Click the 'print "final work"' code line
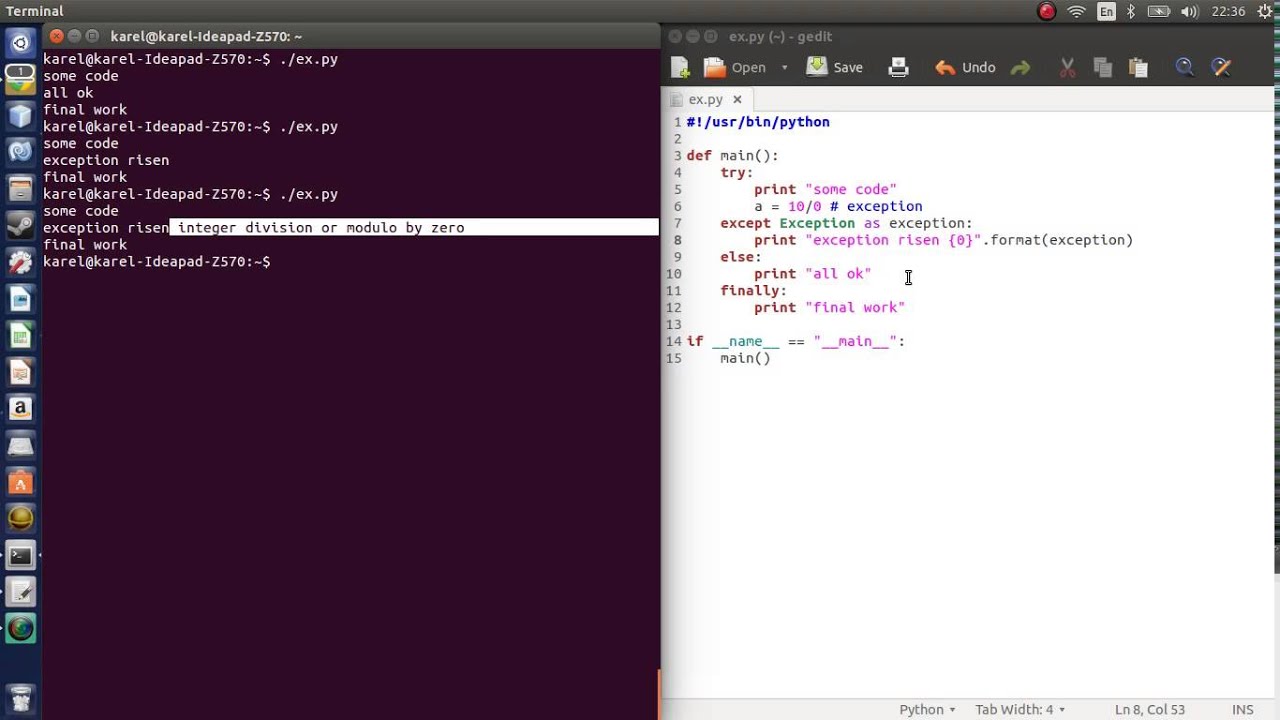The height and width of the screenshot is (720, 1280). 829,307
